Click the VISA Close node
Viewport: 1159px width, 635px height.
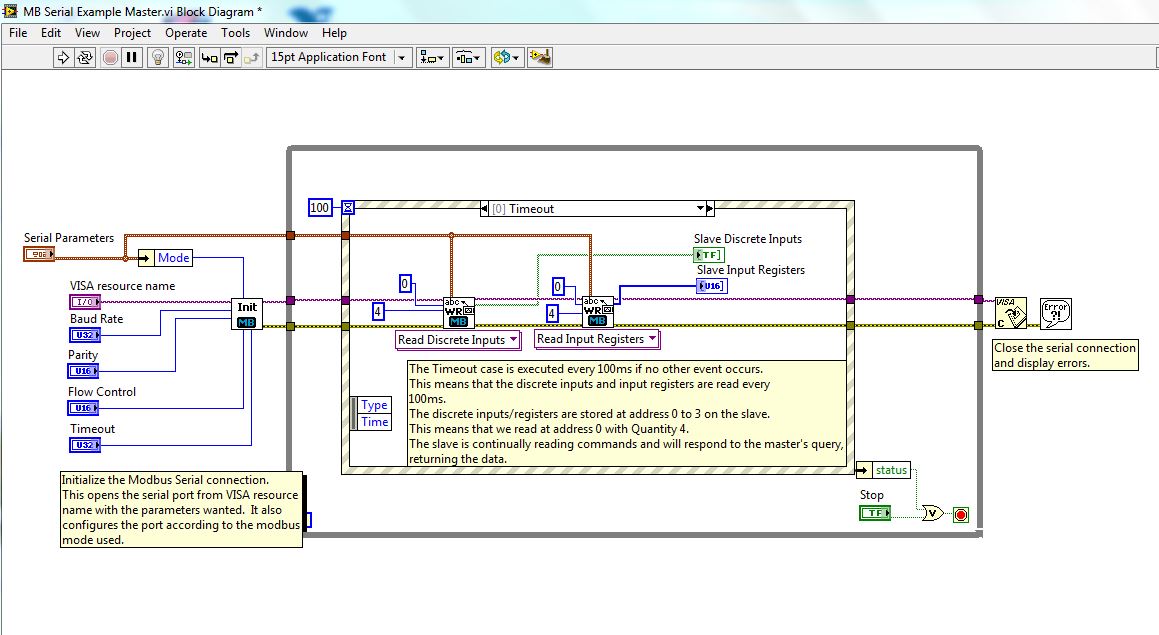pos(1010,312)
